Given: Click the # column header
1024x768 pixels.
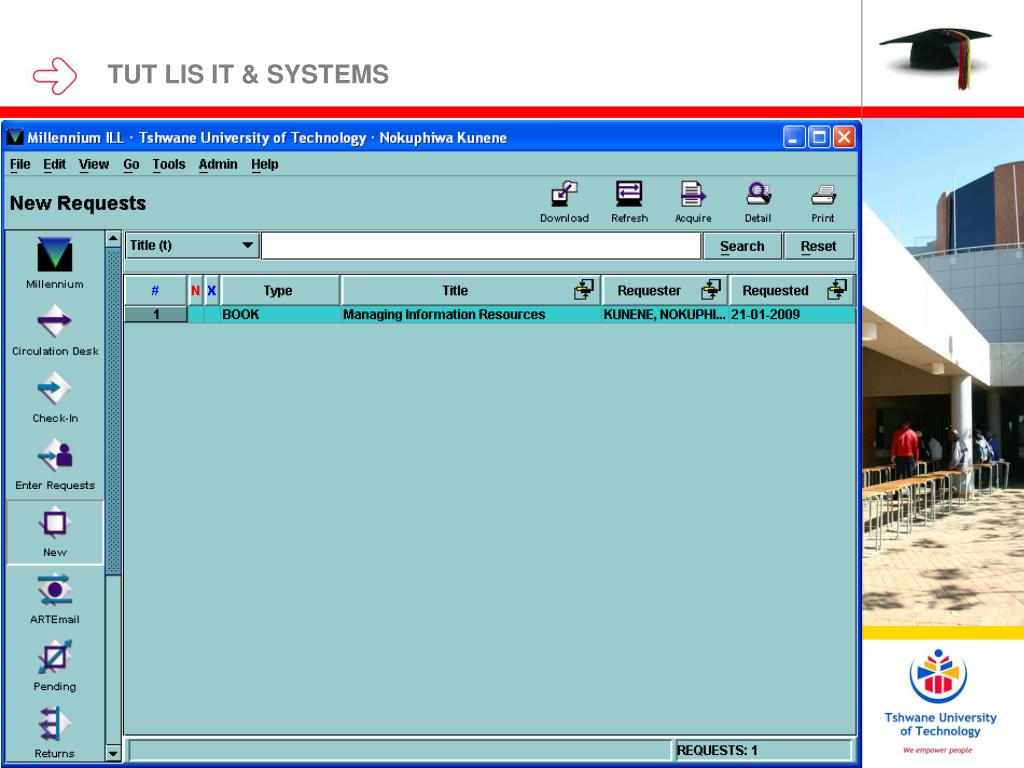Looking at the screenshot, I should [x=155, y=291].
